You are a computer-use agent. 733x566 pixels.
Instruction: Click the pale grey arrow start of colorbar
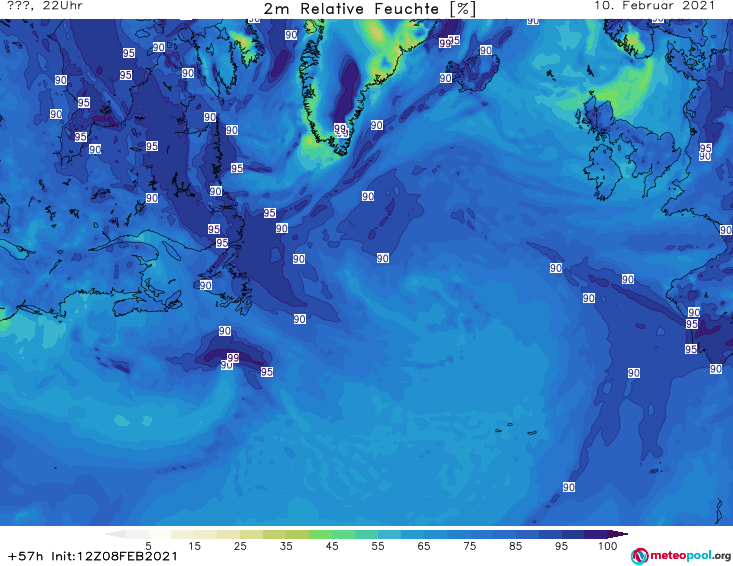point(116,534)
